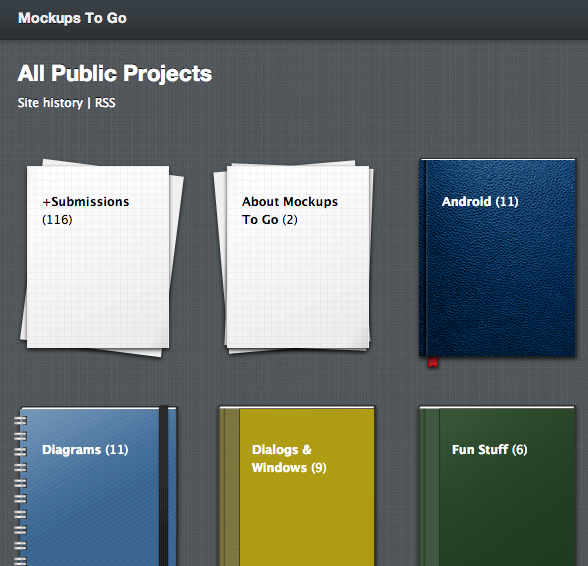Open the spiral-bound Diagrams notebook
Screen dimensions: 588x566
click(96, 486)
